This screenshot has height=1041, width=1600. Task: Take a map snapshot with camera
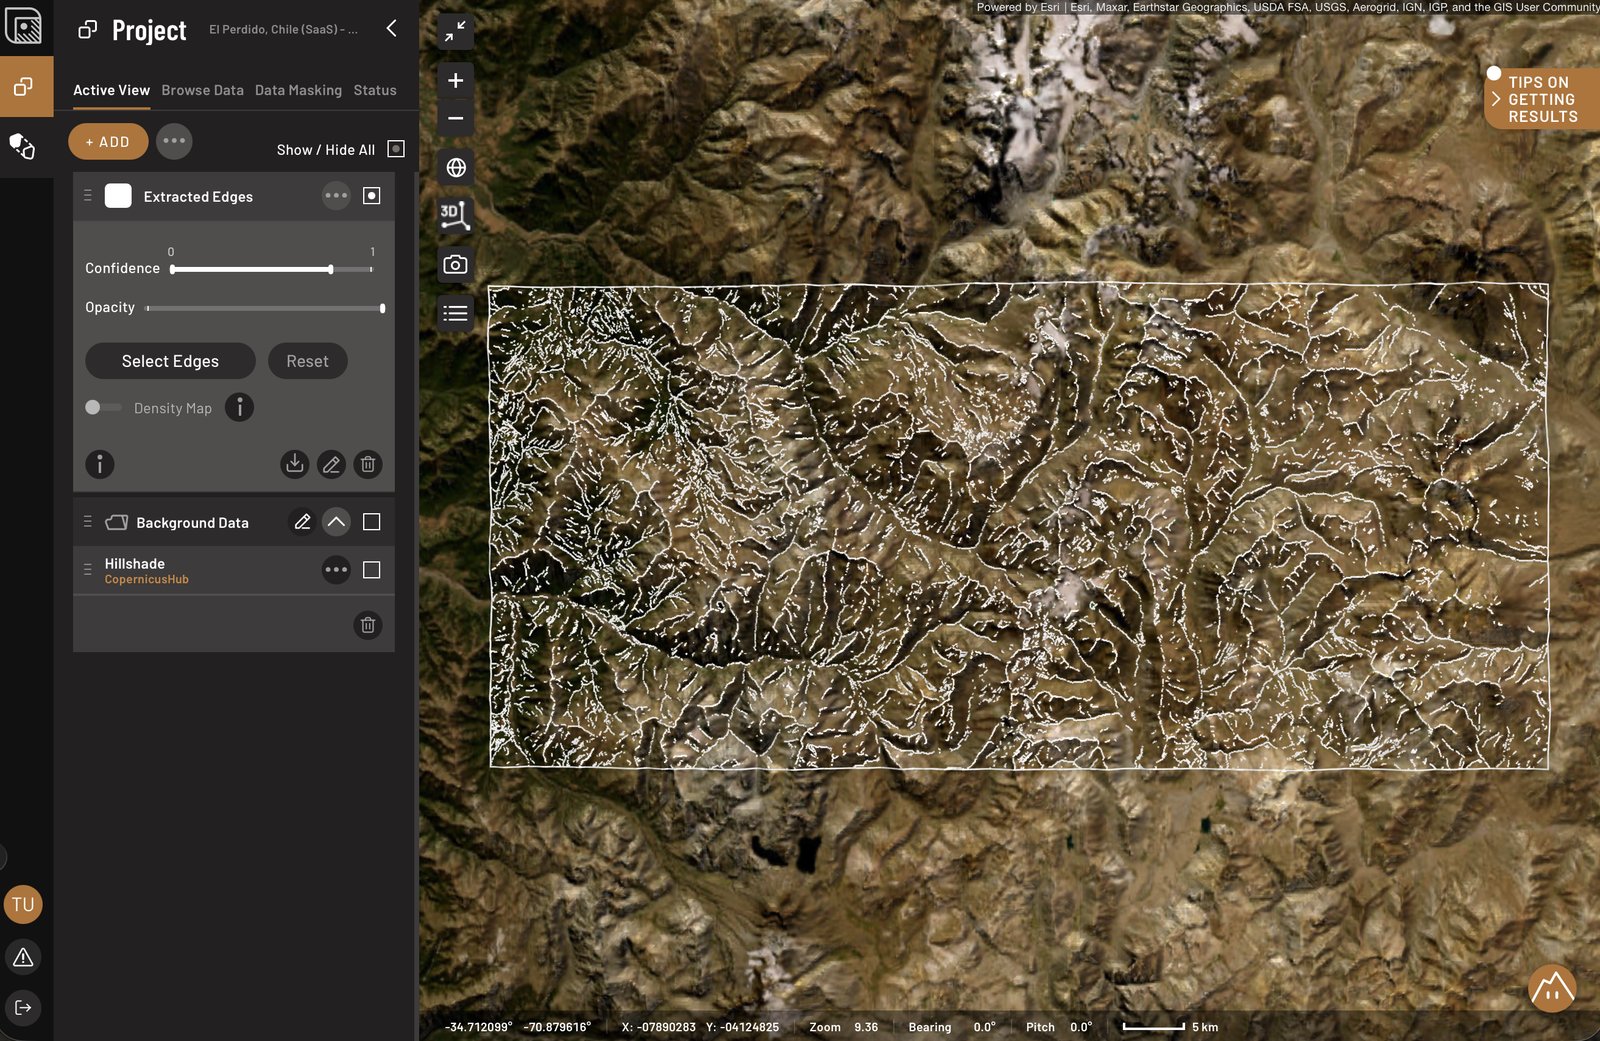[455, 264]
